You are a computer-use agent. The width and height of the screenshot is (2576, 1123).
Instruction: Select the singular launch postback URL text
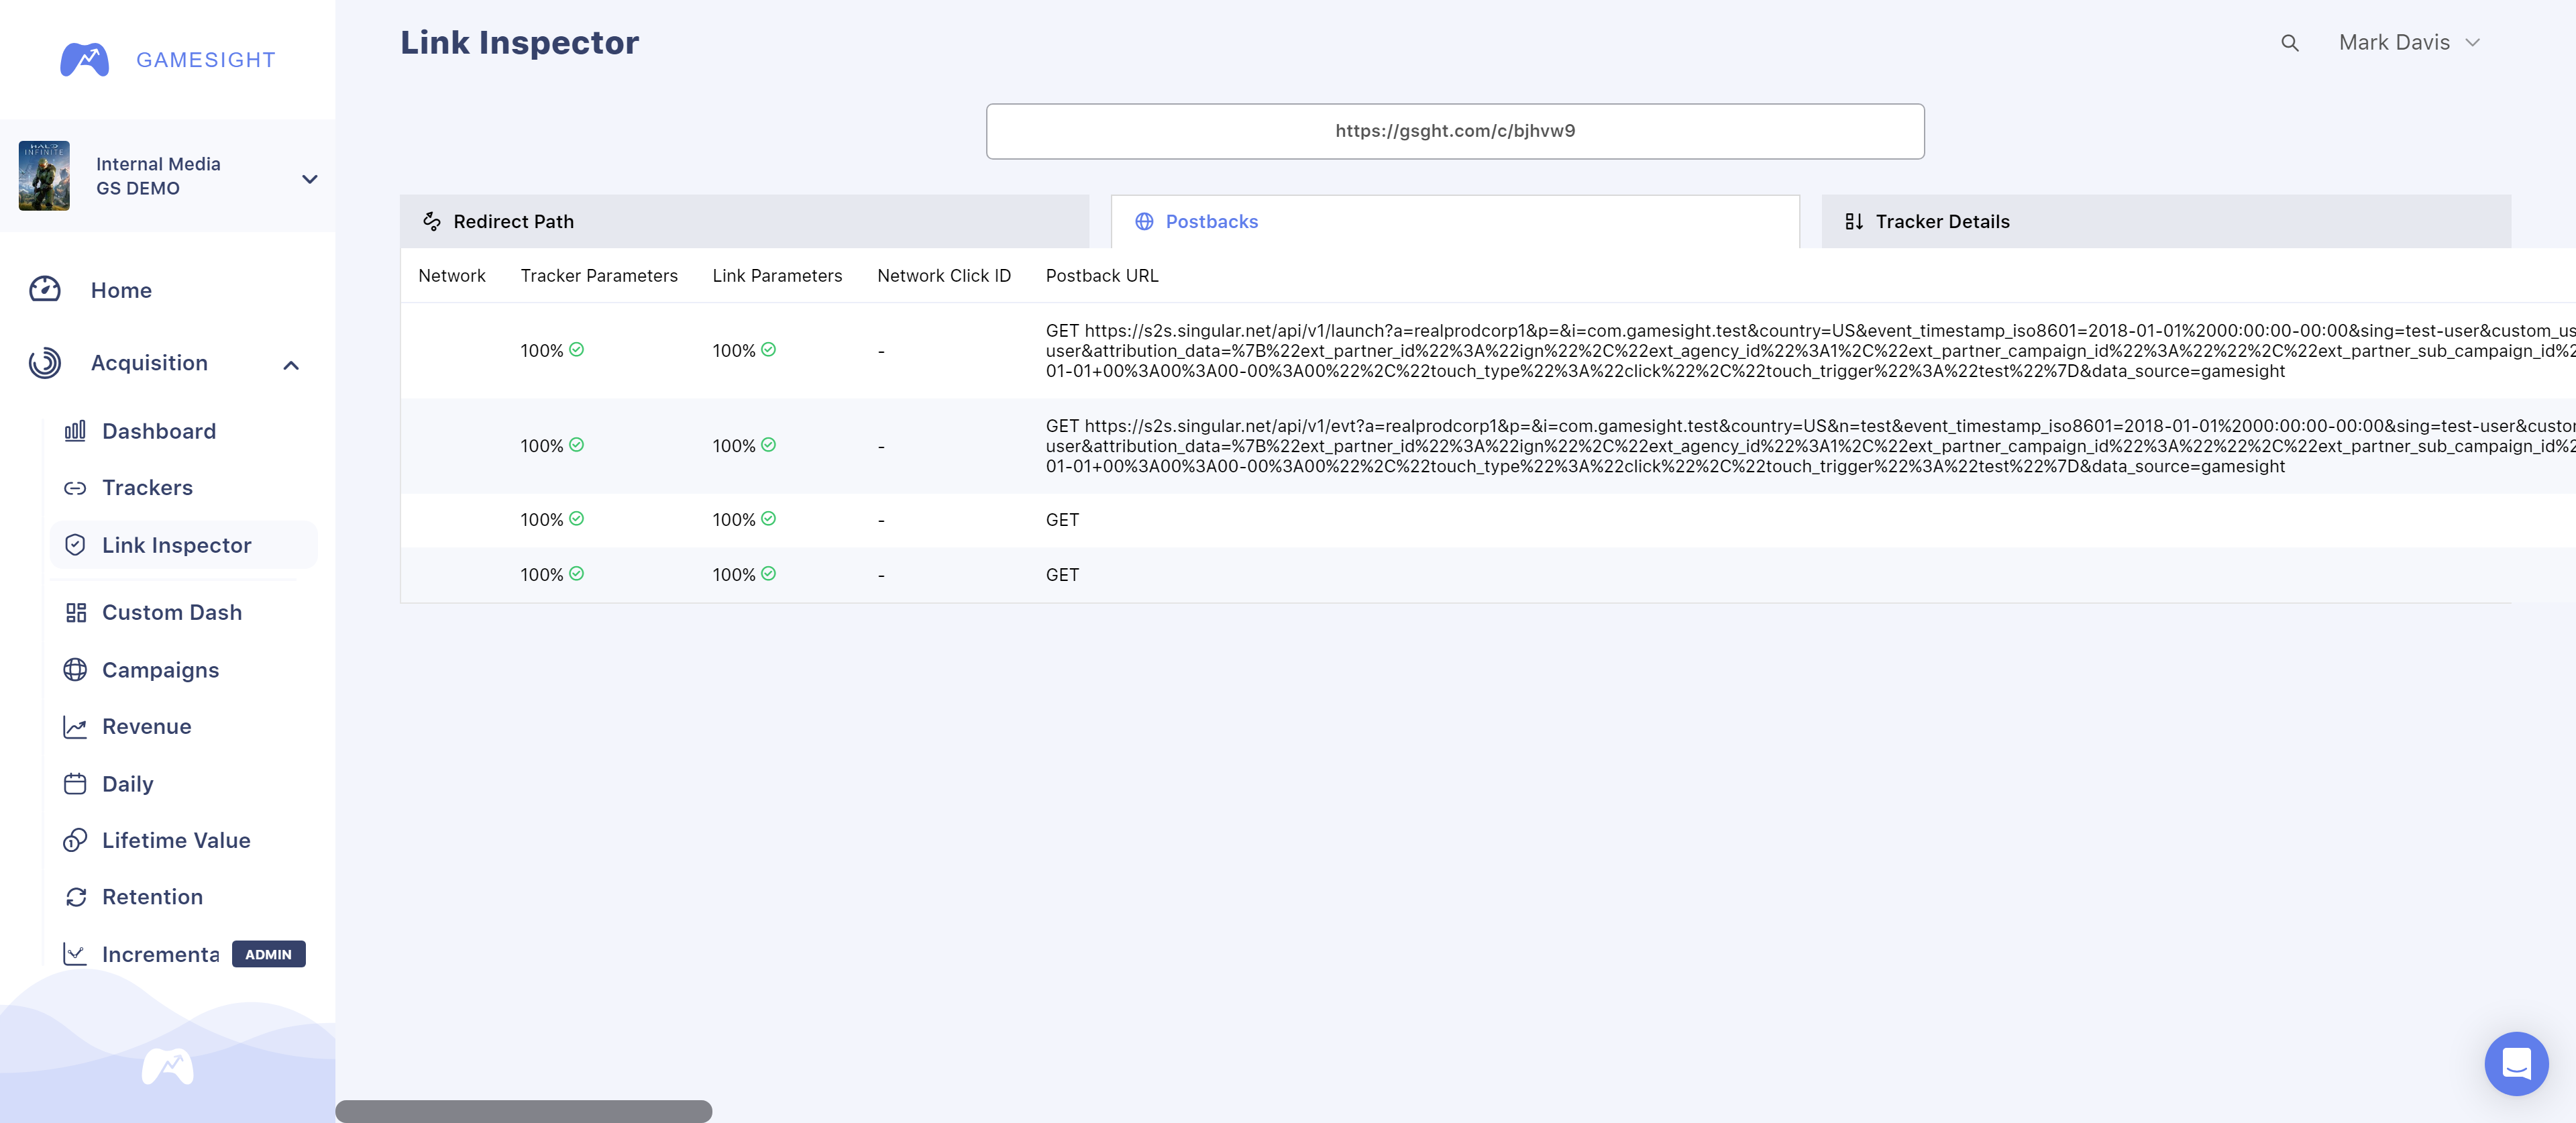[1810, 351]
